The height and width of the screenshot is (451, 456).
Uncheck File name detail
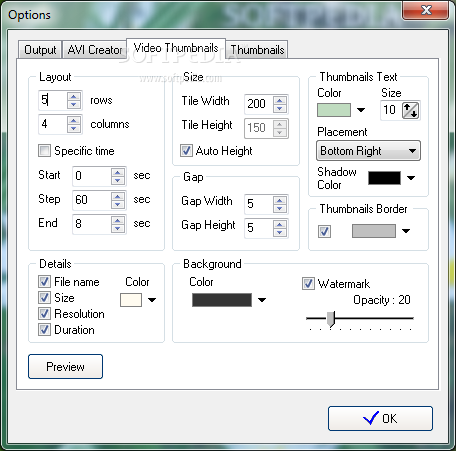[x=44, y=282]
